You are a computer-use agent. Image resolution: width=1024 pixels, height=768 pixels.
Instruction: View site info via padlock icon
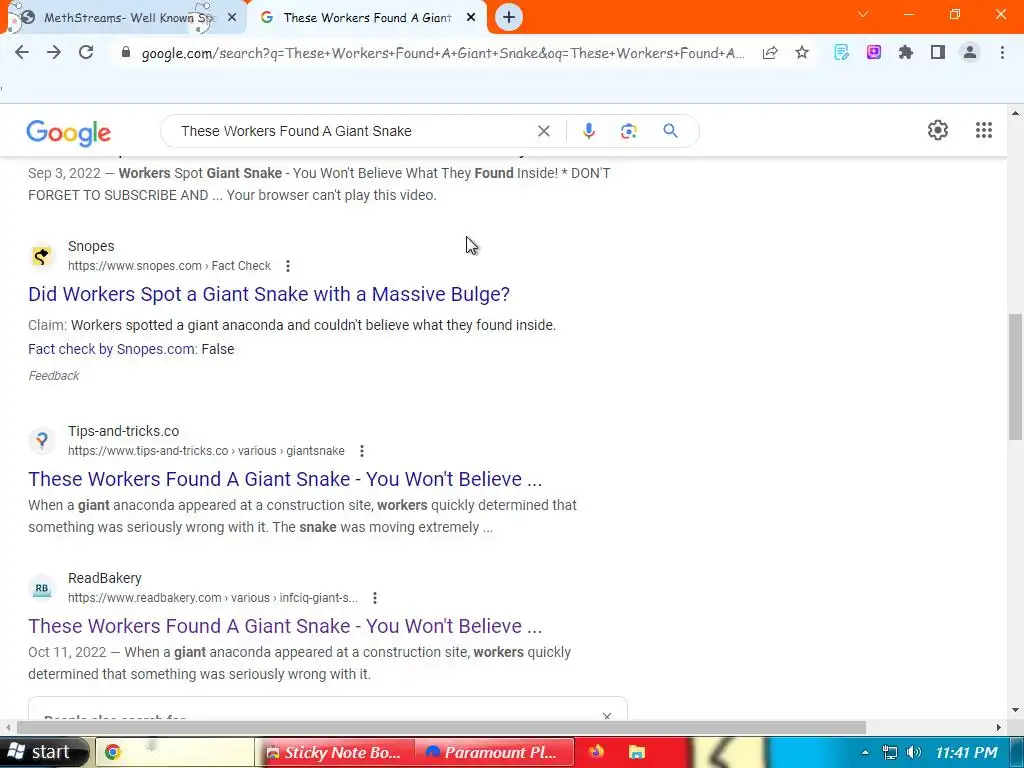tap(127, 53)
